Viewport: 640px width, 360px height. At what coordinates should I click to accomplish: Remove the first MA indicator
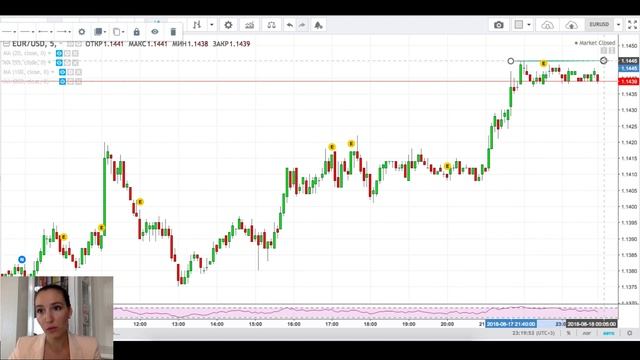click(x=75, y=53)
